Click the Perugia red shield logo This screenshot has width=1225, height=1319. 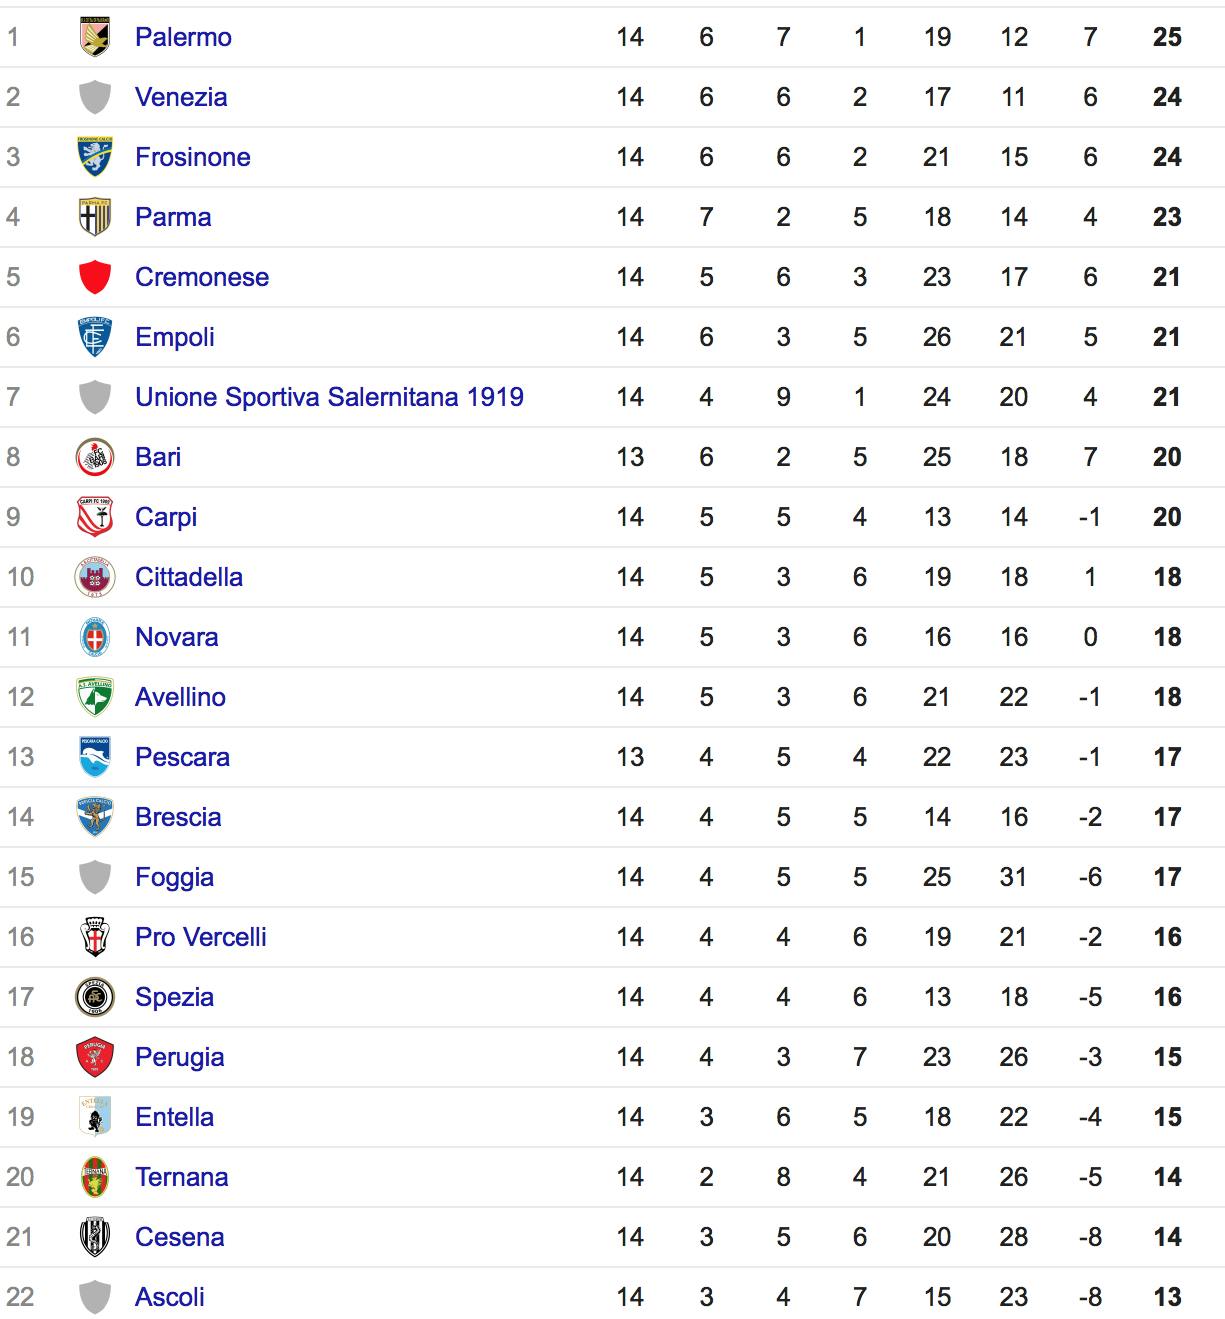pyautogui.click(x=95, y=1057)
